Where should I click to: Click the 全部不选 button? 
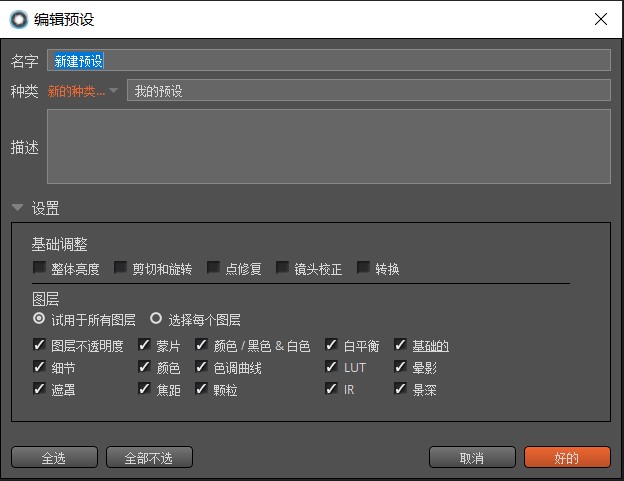tap(149, 457)
